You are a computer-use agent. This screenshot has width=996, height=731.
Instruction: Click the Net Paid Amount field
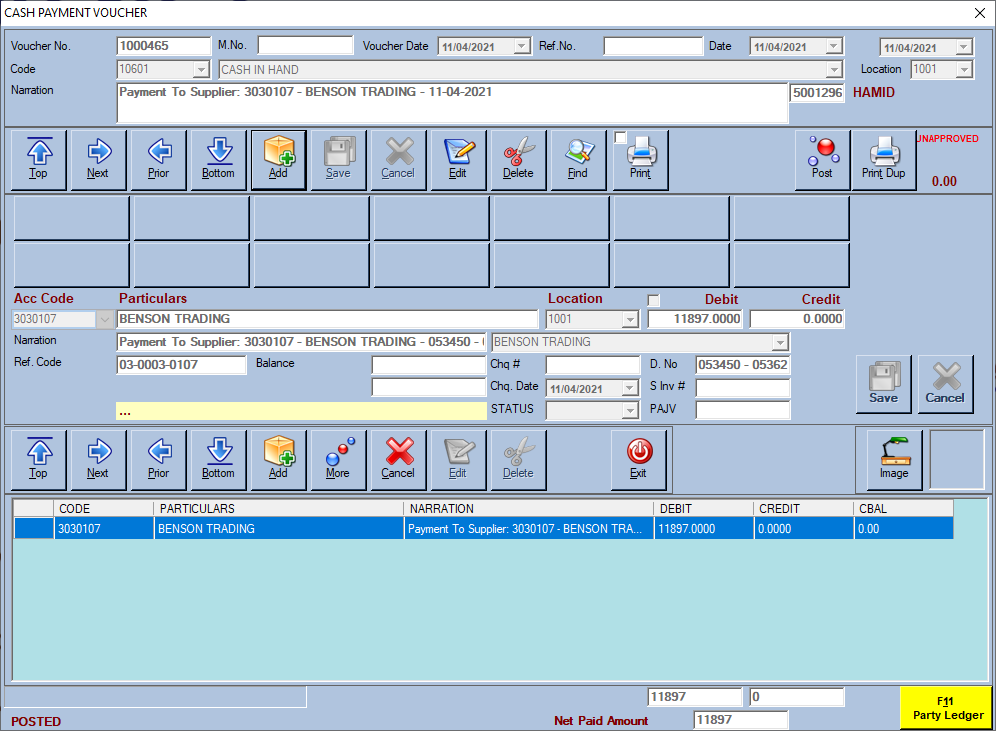(741, 720)
